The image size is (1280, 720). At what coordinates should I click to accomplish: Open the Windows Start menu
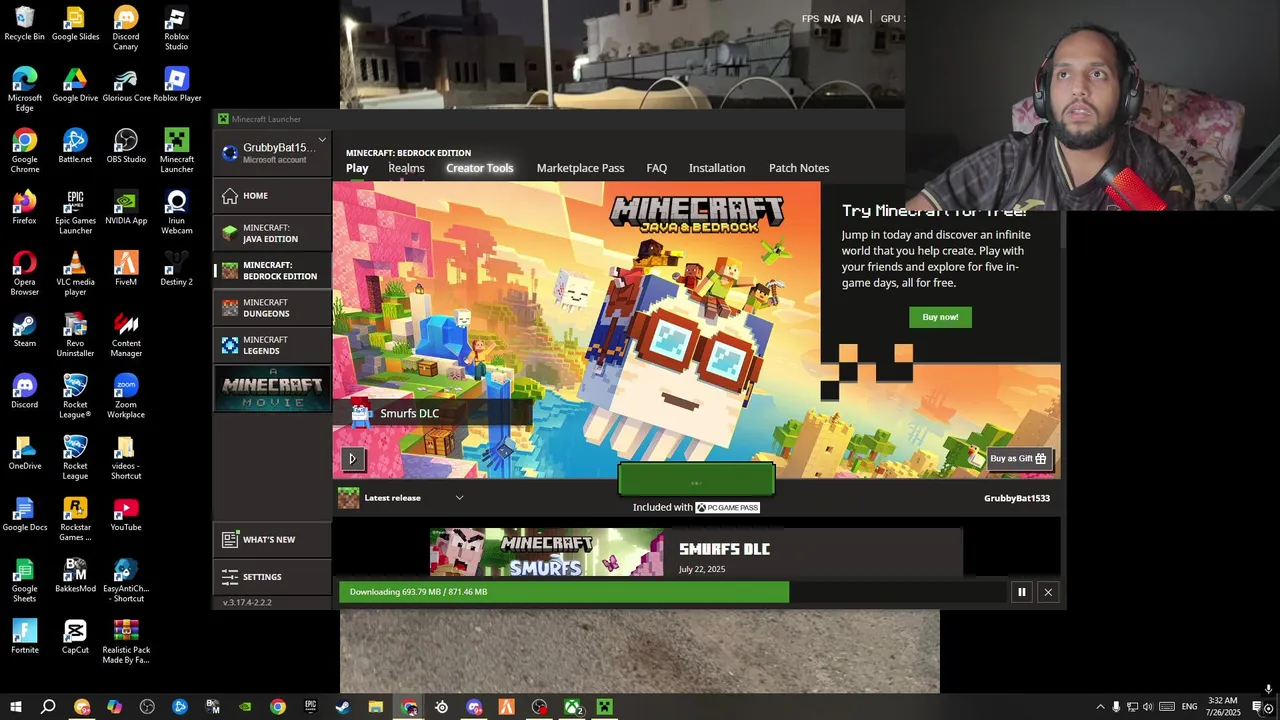15,707
